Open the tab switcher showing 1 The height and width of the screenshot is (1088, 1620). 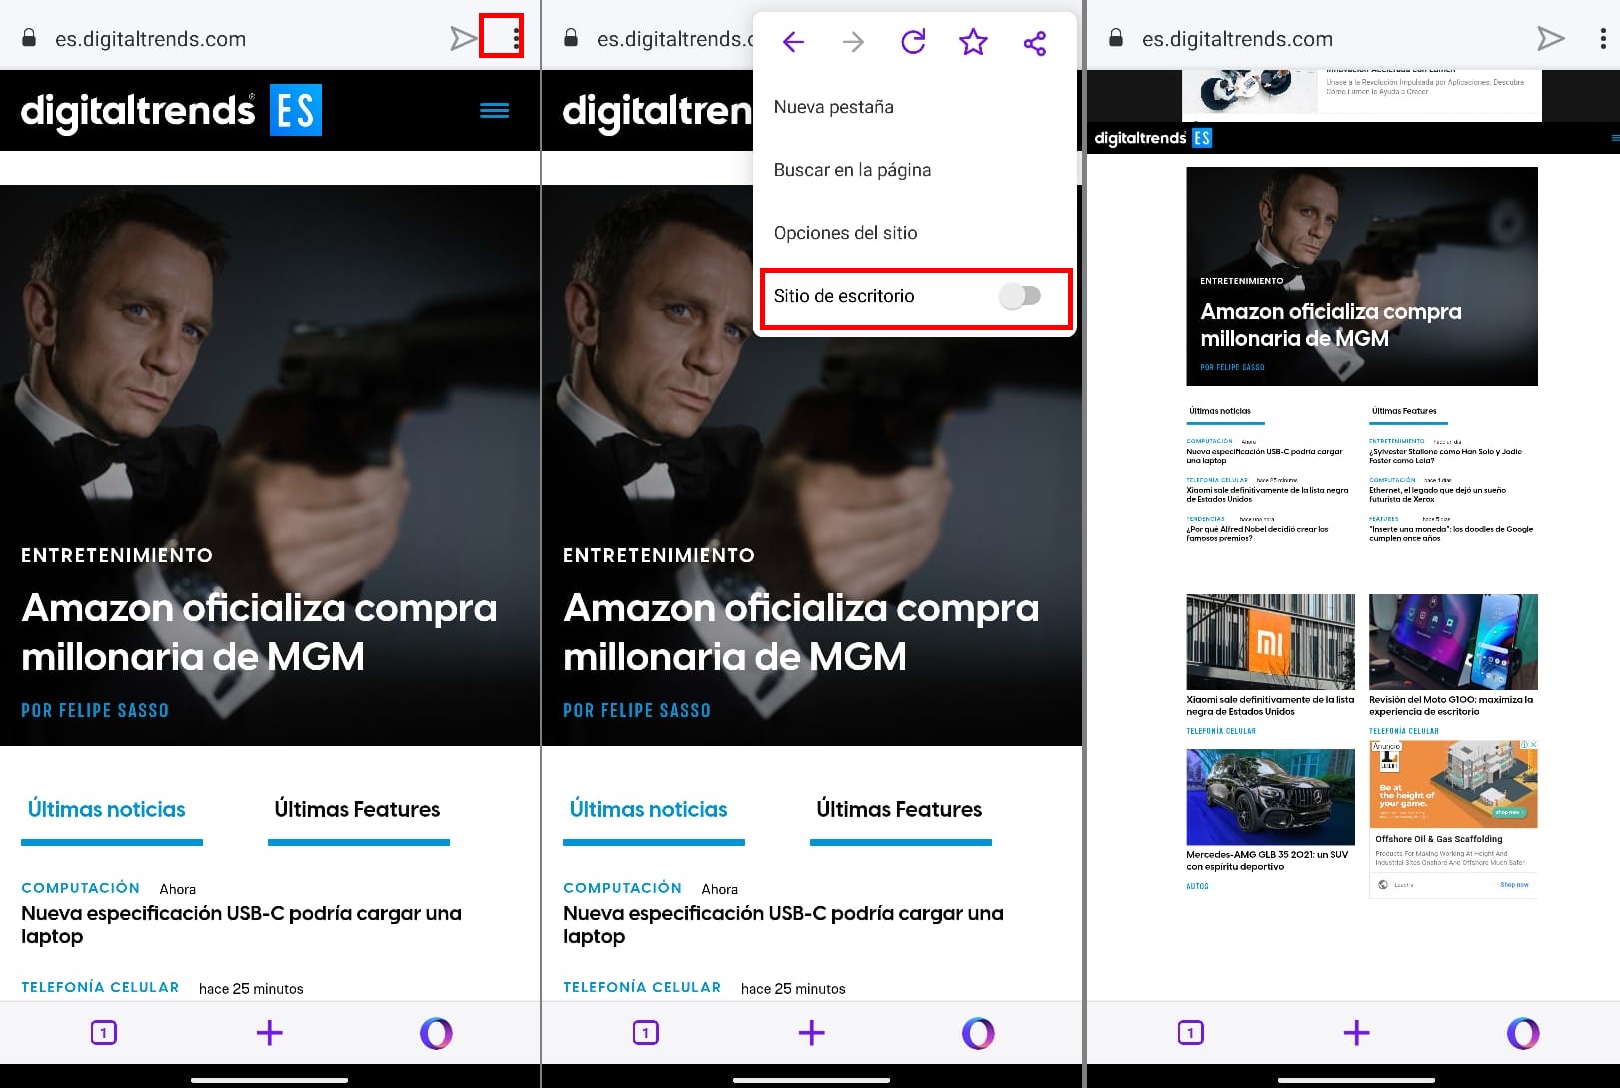click(103, 1032)
